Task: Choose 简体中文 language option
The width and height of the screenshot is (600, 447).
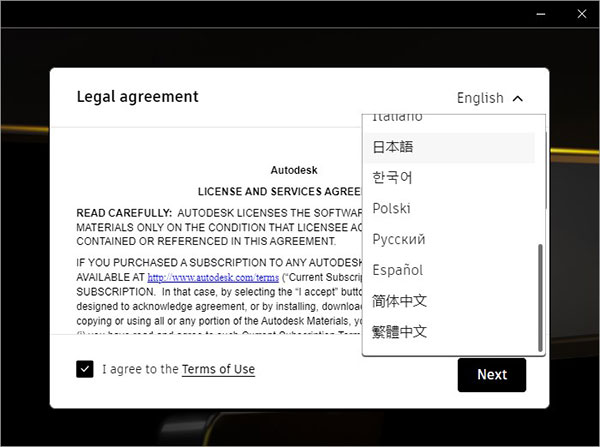Action: click(449, 301)
